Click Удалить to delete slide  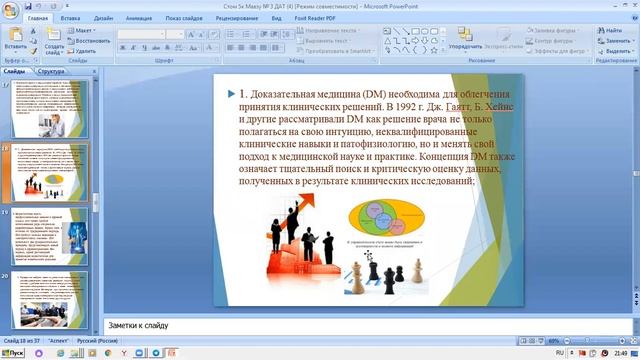coord(82,51)
